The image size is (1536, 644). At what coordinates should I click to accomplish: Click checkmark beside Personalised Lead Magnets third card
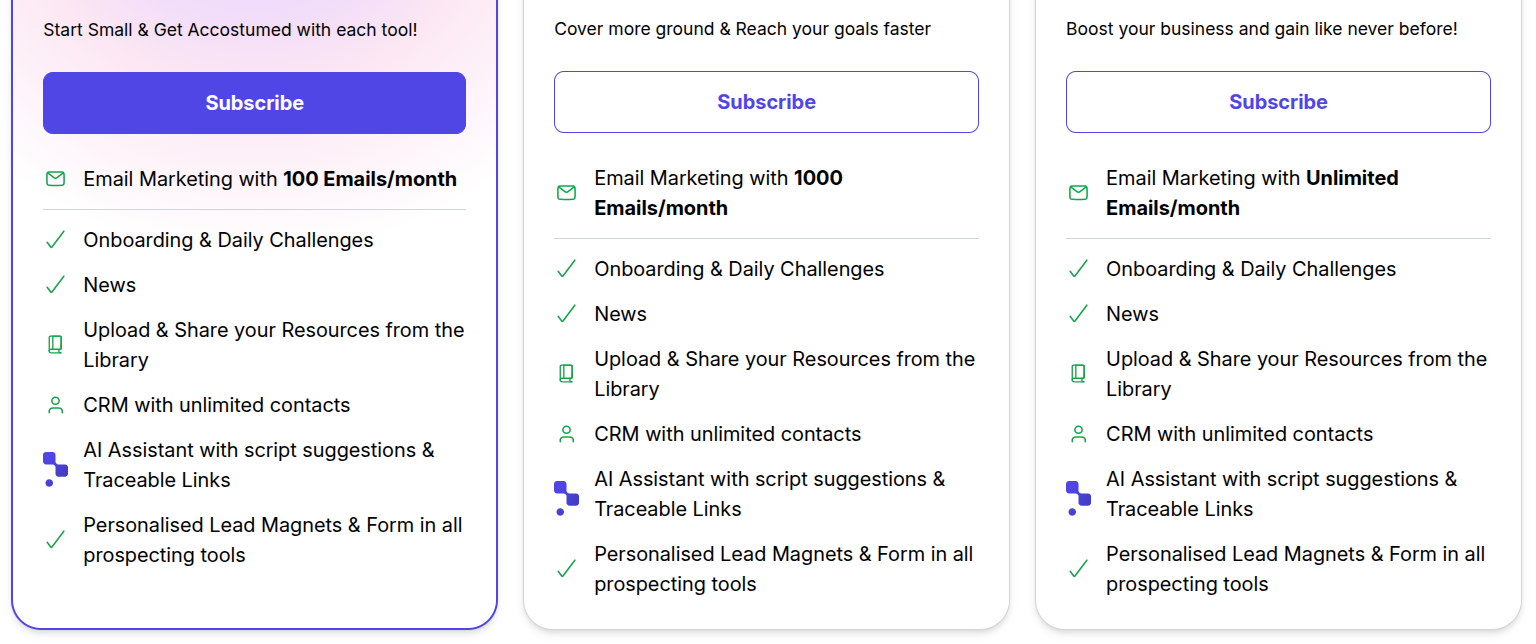tap(1078, 569)
